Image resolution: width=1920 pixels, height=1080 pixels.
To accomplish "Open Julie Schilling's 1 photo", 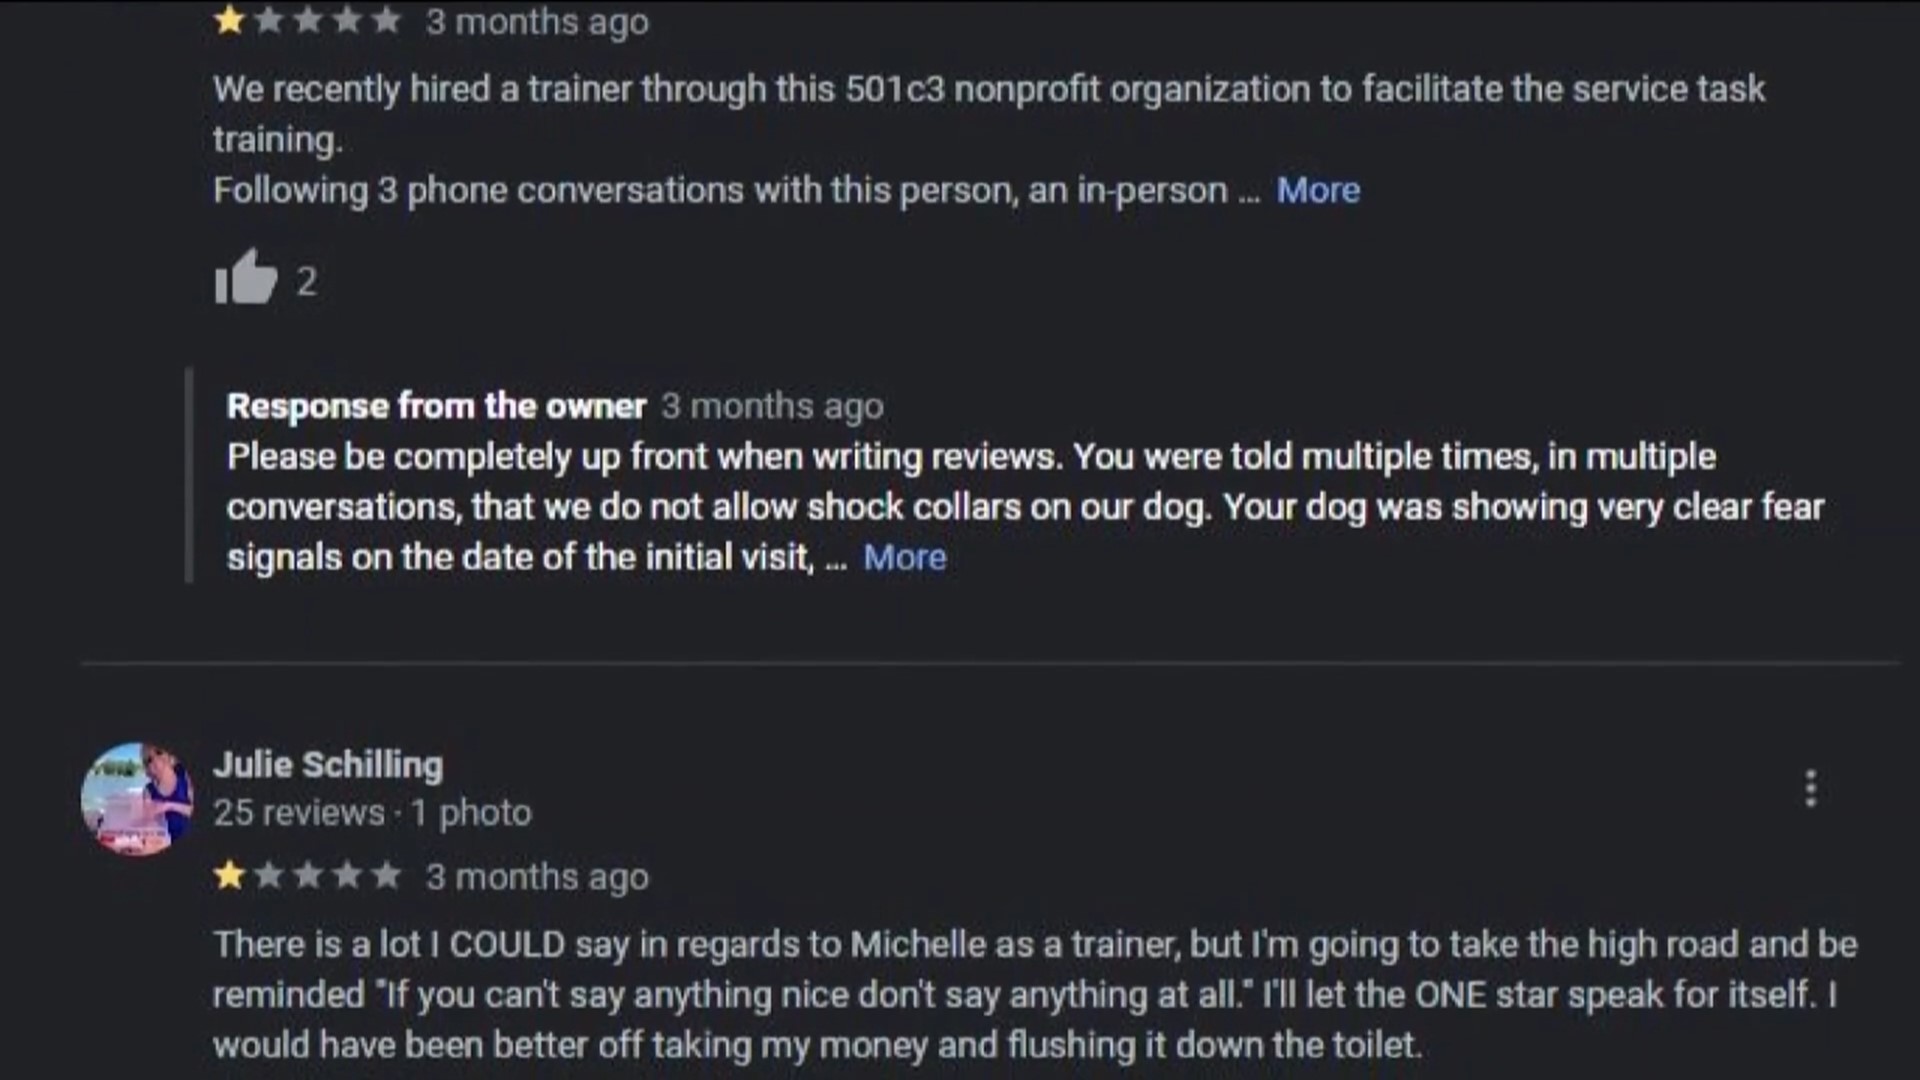I will (x=471, y=812).
